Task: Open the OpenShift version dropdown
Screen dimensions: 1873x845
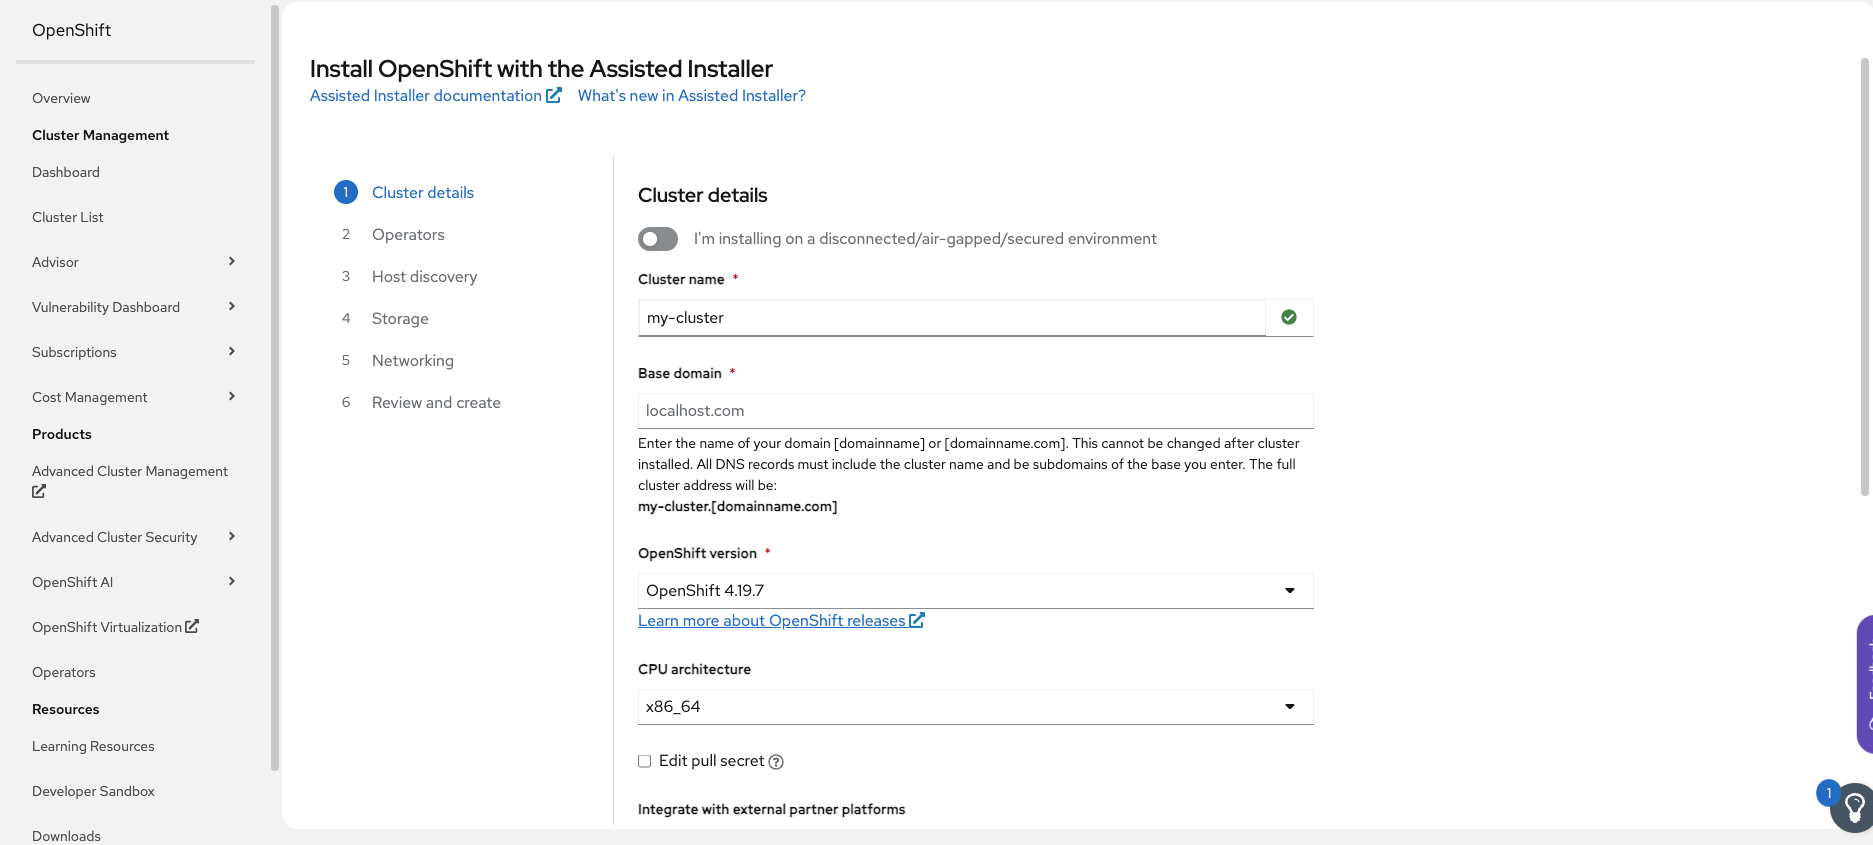Action: click(1289, 590)
